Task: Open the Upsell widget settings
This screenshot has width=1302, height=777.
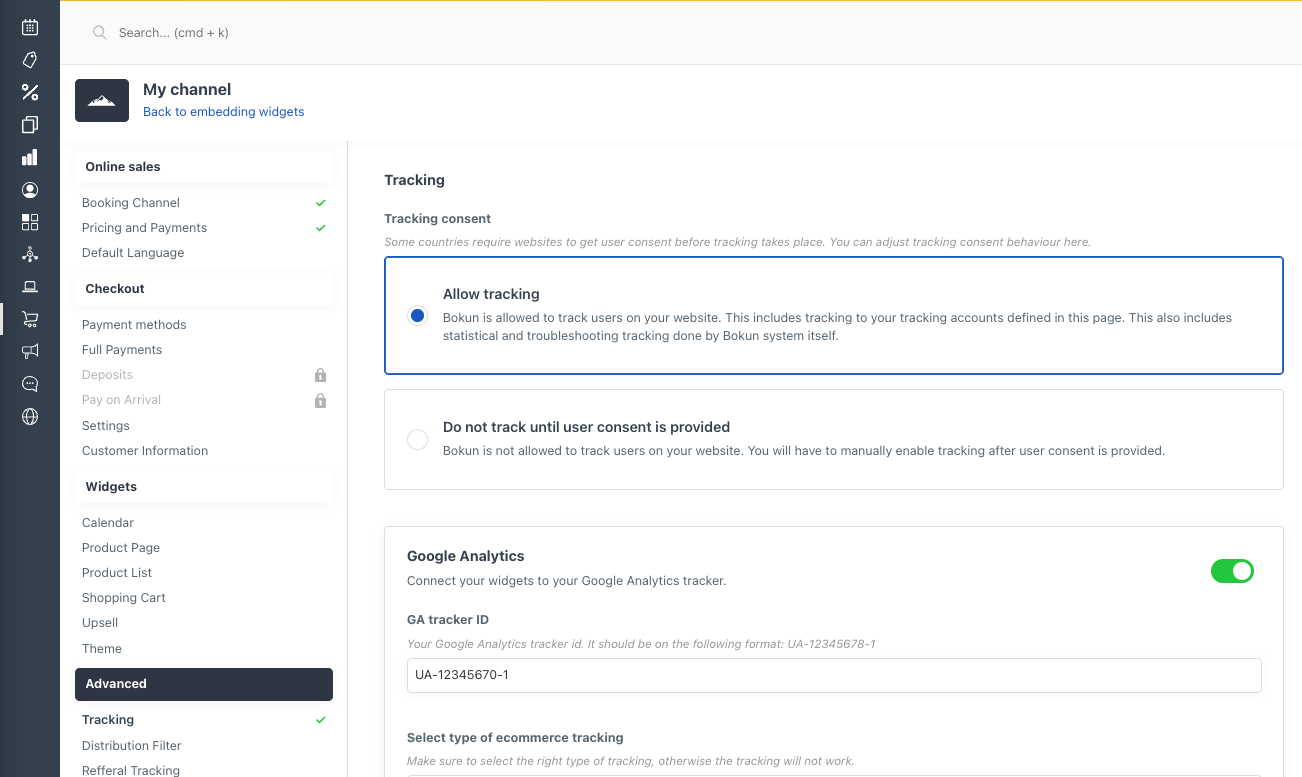Action: coord(100,623)
